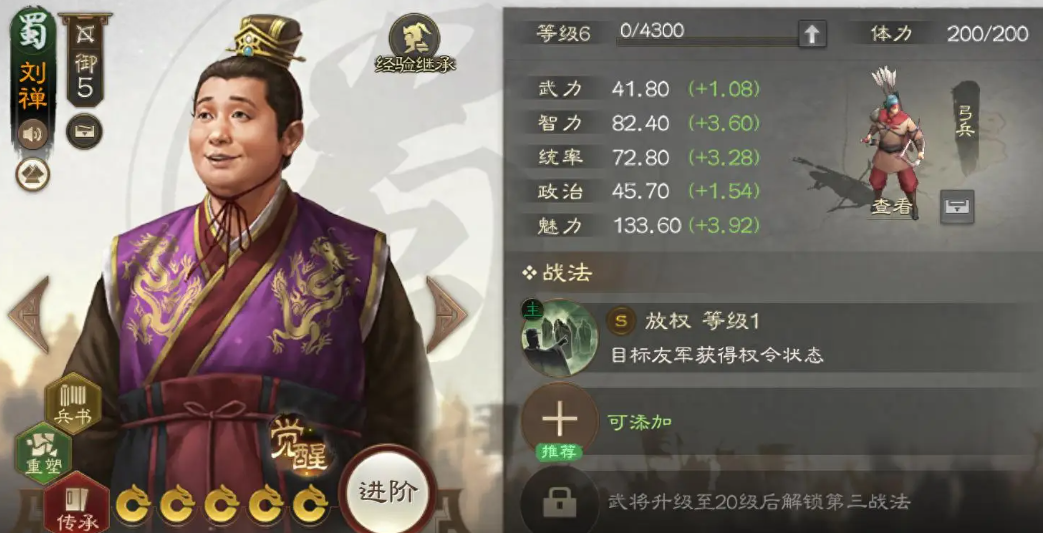Tap the level-up arrow beside experience bar
1043x533 pixels.
point(811,34)
